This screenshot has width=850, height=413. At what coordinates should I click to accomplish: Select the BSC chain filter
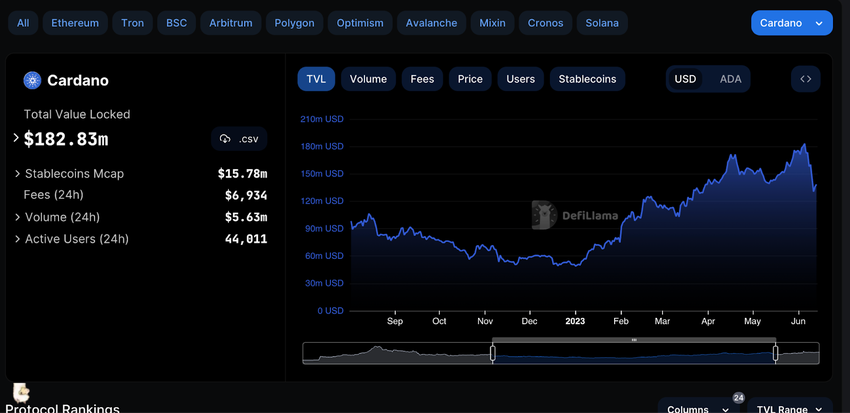(x=177, y=23)
